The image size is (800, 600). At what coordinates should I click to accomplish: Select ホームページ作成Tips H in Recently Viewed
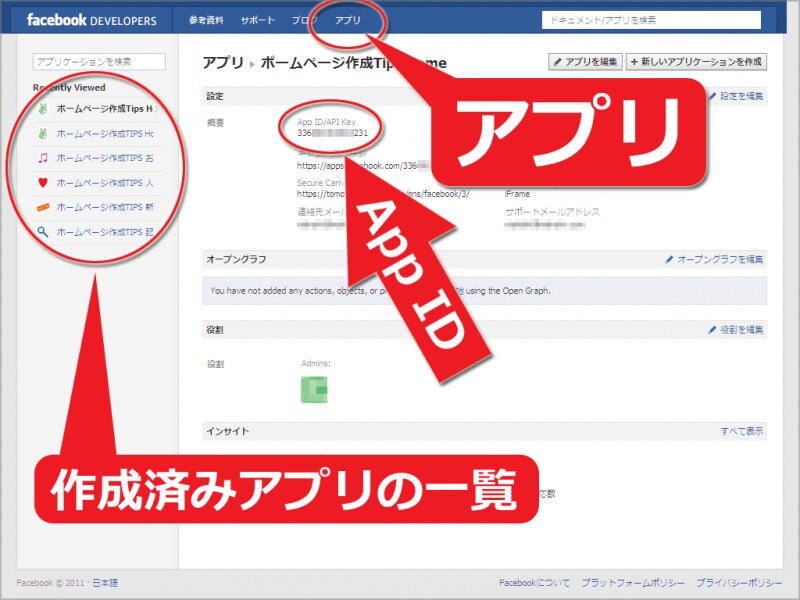click(104, 109)
